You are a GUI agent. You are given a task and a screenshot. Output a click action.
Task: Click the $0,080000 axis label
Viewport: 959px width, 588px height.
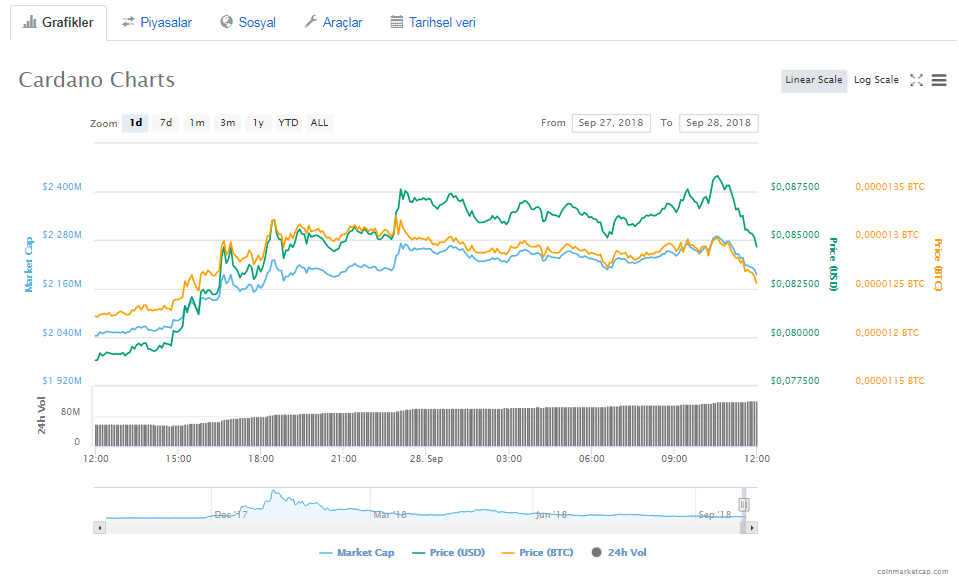point(795,333)
